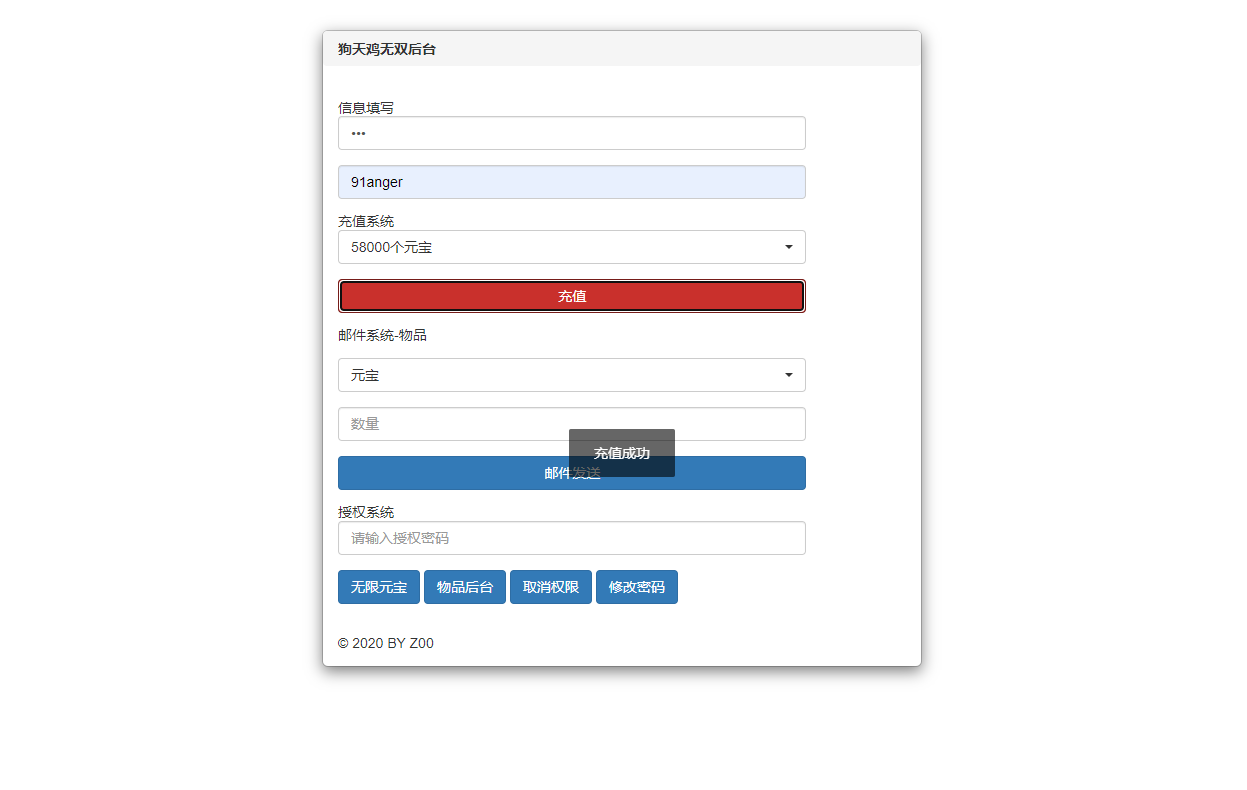Screen dimensions: 1247x790
Task: Click the username field containing 91anger
Action: (x=571, y=182)
